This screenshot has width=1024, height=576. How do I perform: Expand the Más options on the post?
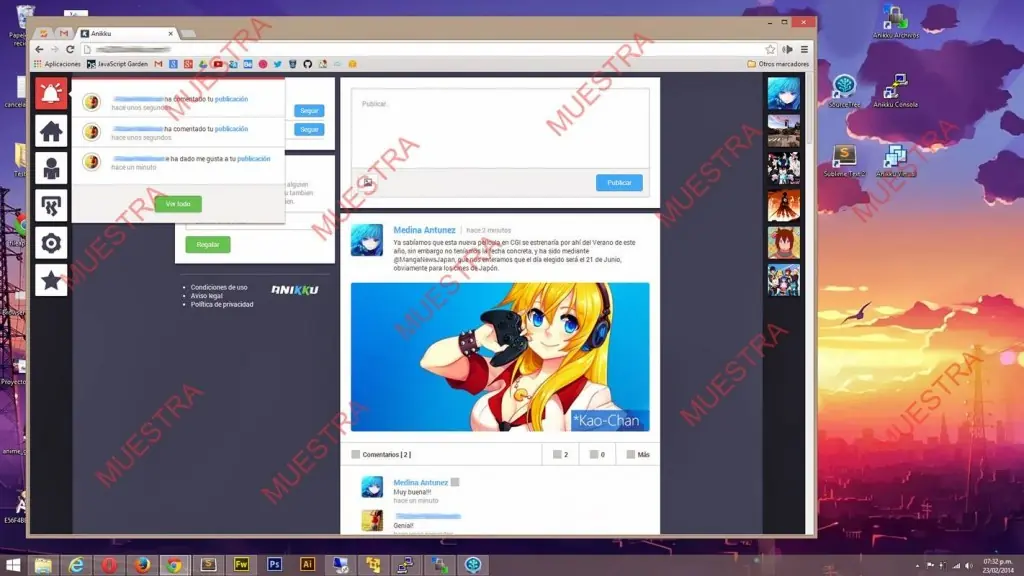pyautogui.click(x=638, y=455)
